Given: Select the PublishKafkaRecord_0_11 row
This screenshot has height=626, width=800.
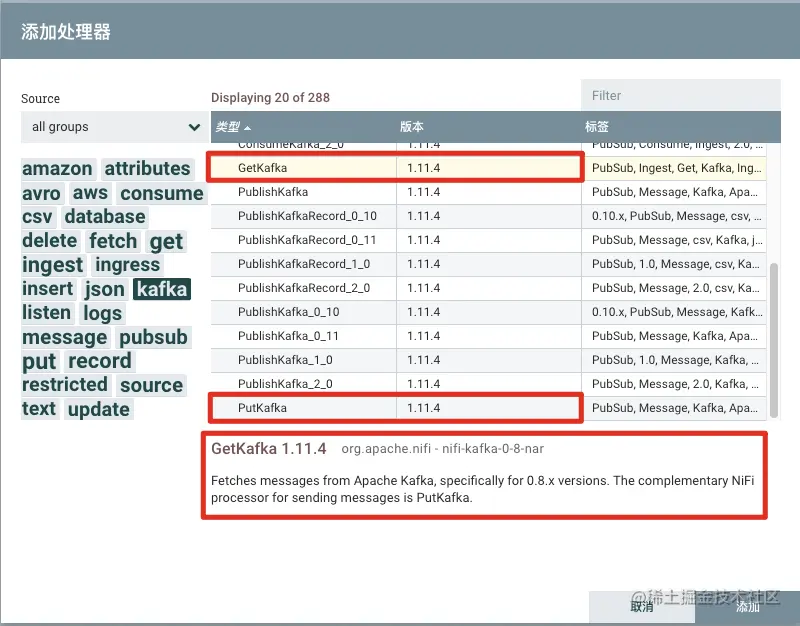Looking at the screenshot, I should coord(488,240).
